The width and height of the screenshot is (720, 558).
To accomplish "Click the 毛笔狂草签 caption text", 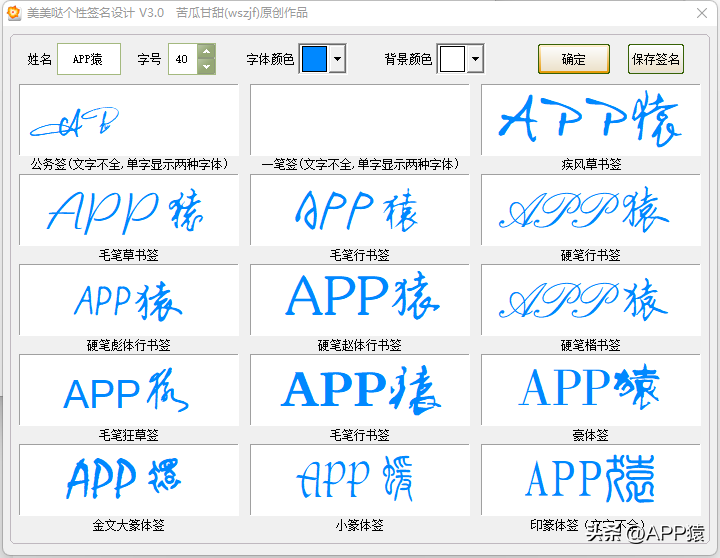I will [129, 435].
